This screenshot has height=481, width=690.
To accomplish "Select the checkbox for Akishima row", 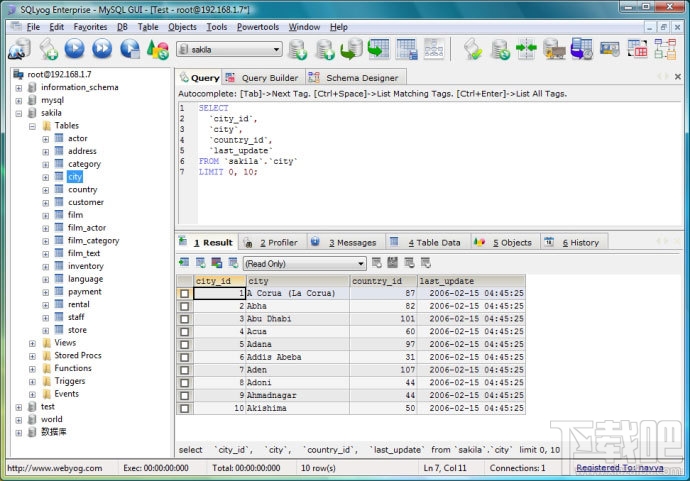I will [184, 409].
